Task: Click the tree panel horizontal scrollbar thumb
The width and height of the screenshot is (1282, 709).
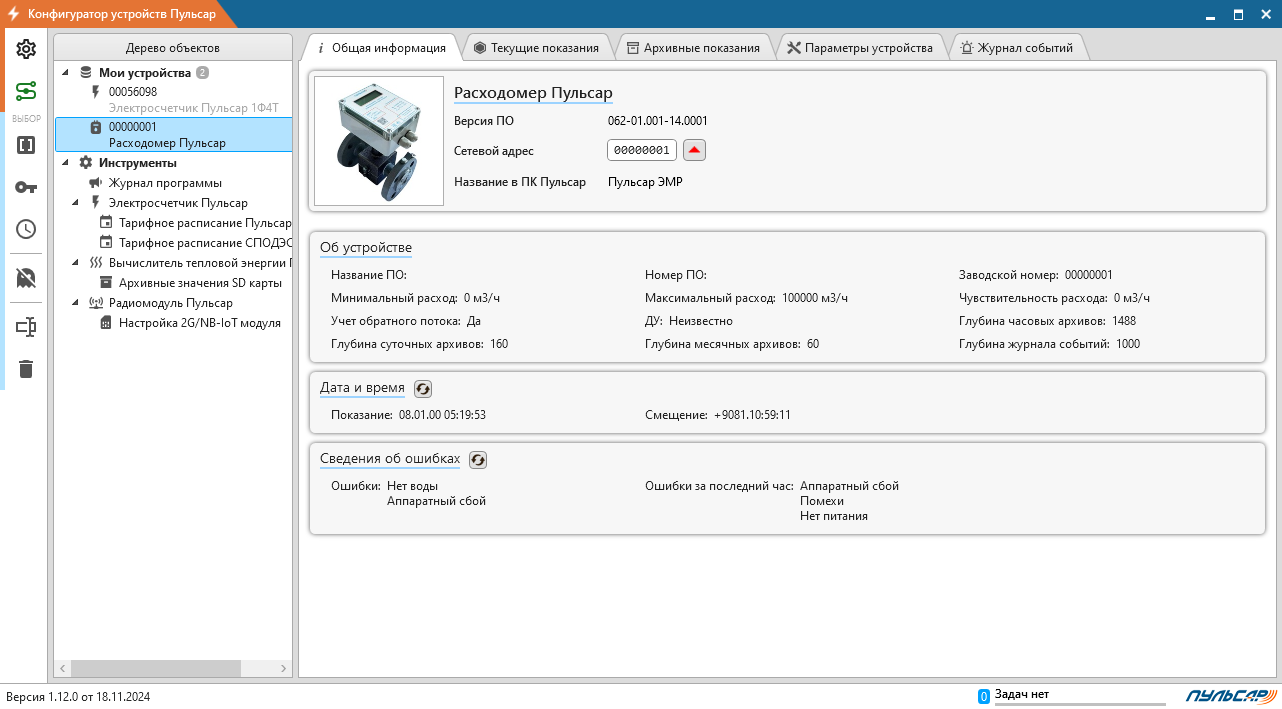Action: (156, 668)
